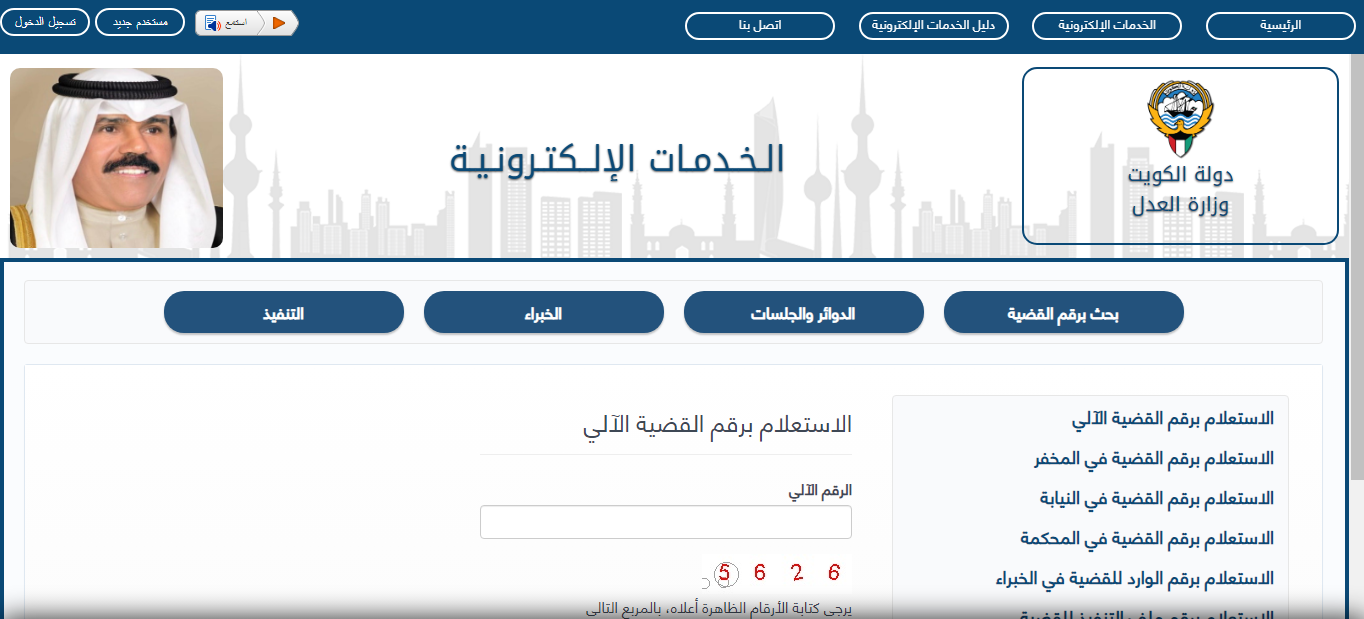Click مستخدم جديد new user button
1364x619 pixels.
click(x=139, y=22)
